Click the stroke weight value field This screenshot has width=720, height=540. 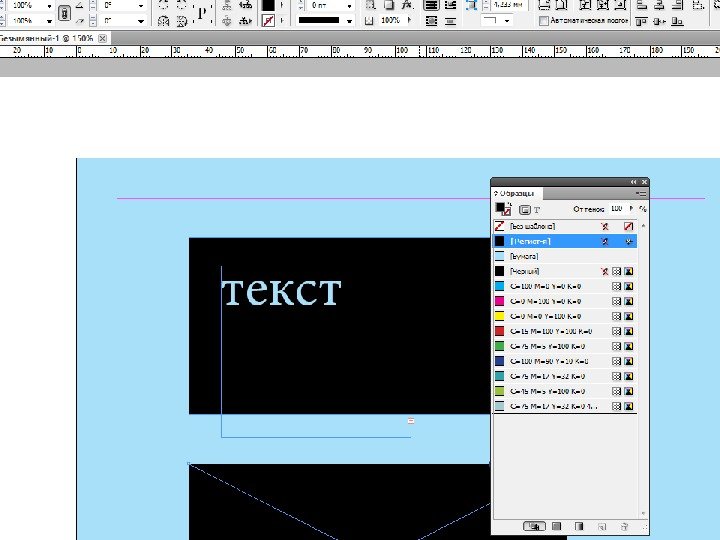326,6
